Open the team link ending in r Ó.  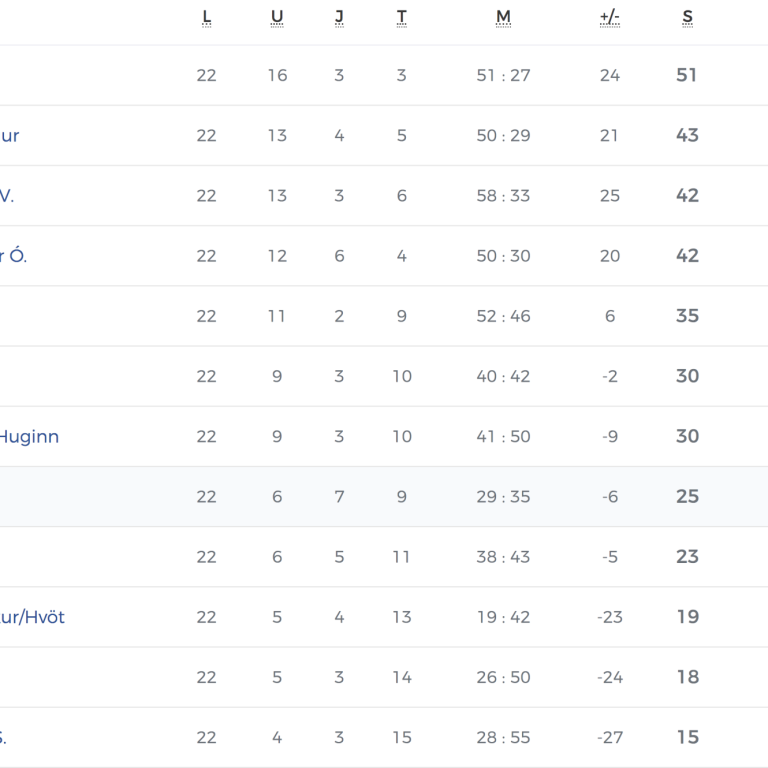click(x=13, y=256)
